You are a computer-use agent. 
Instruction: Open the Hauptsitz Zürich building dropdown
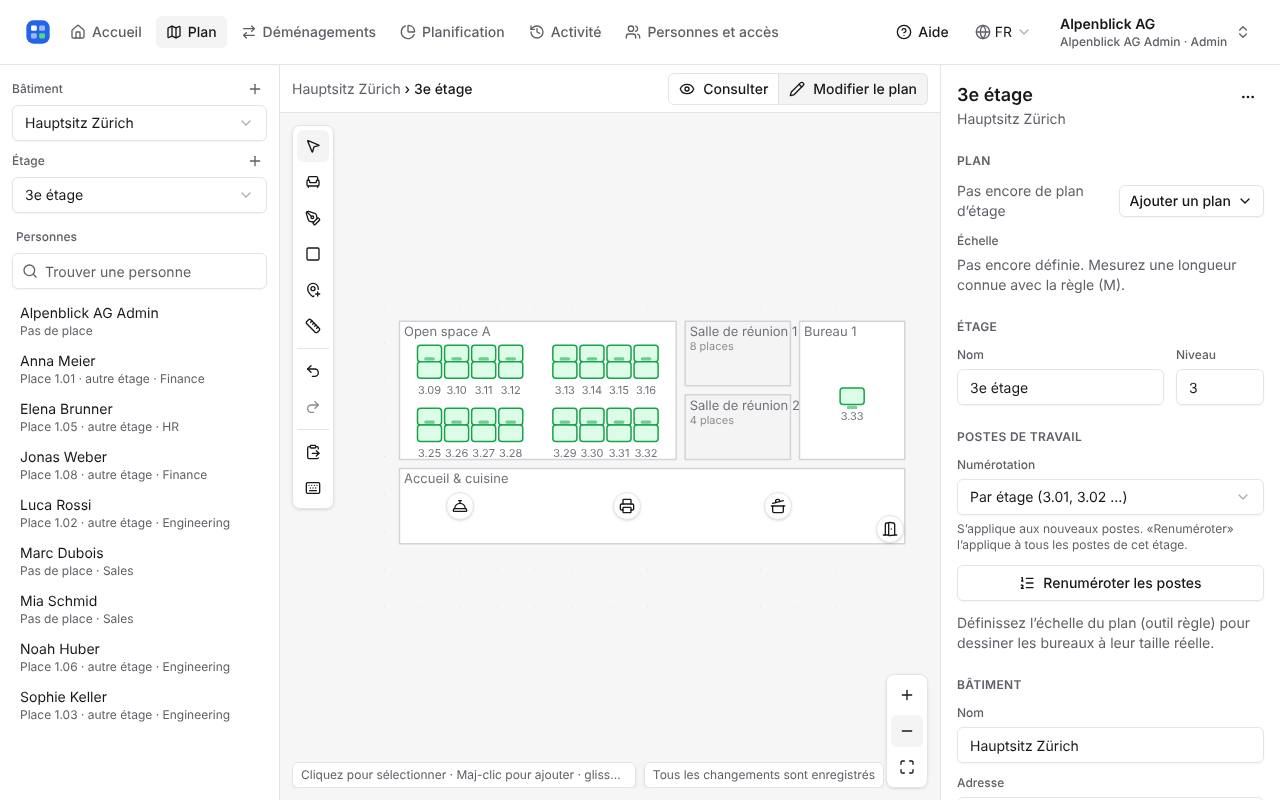tap(139, 123)
